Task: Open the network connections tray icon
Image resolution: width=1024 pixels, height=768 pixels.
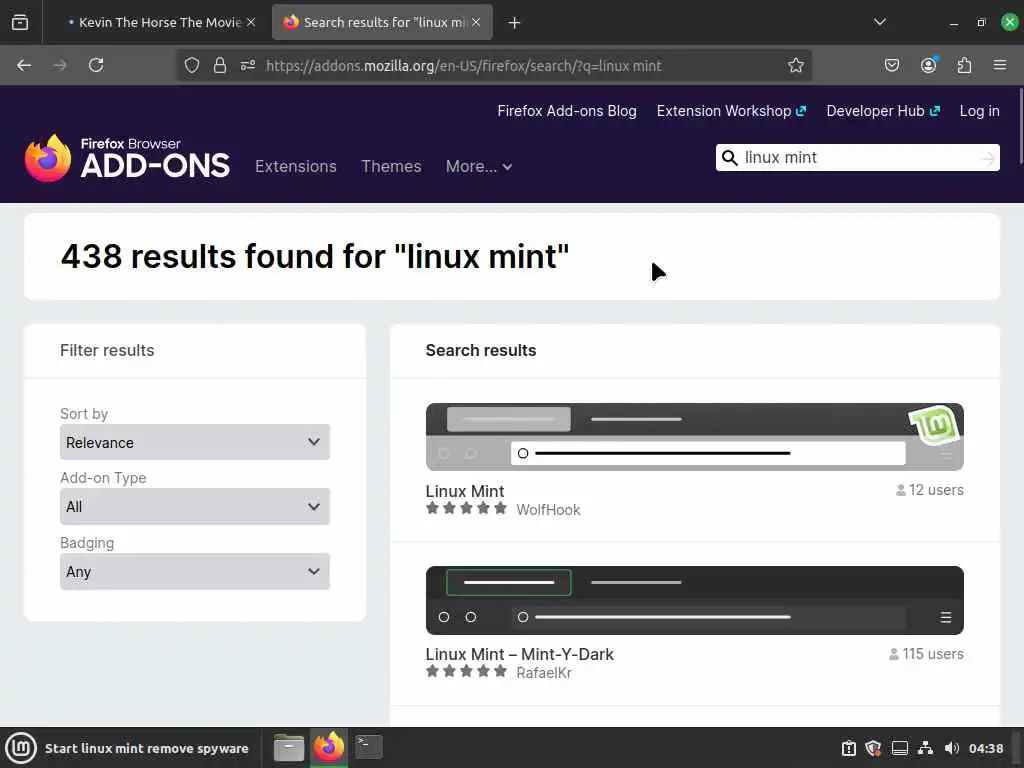Action: point(925,748)
